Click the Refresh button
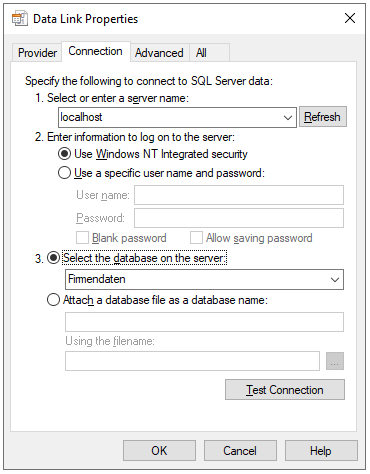Viewport: 370px width, 474px height. pos(323,117)
